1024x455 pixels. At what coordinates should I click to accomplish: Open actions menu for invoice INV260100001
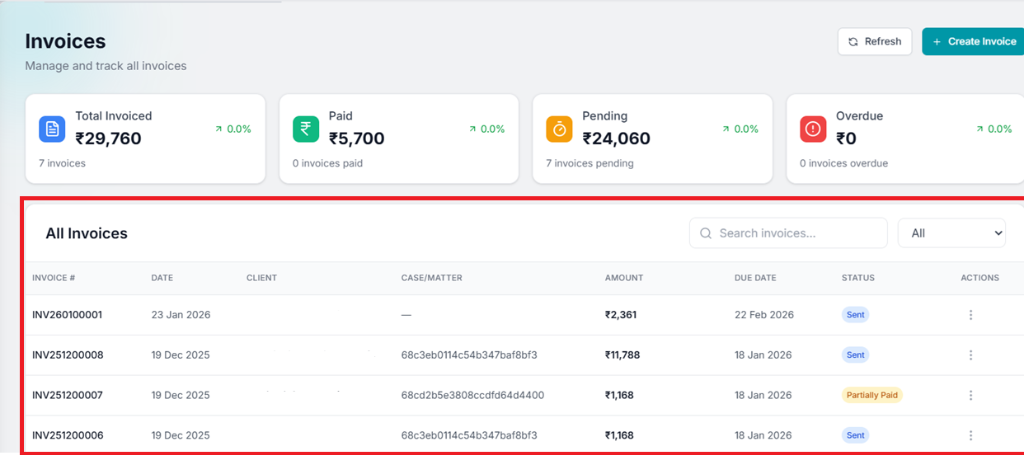point(970,315)
